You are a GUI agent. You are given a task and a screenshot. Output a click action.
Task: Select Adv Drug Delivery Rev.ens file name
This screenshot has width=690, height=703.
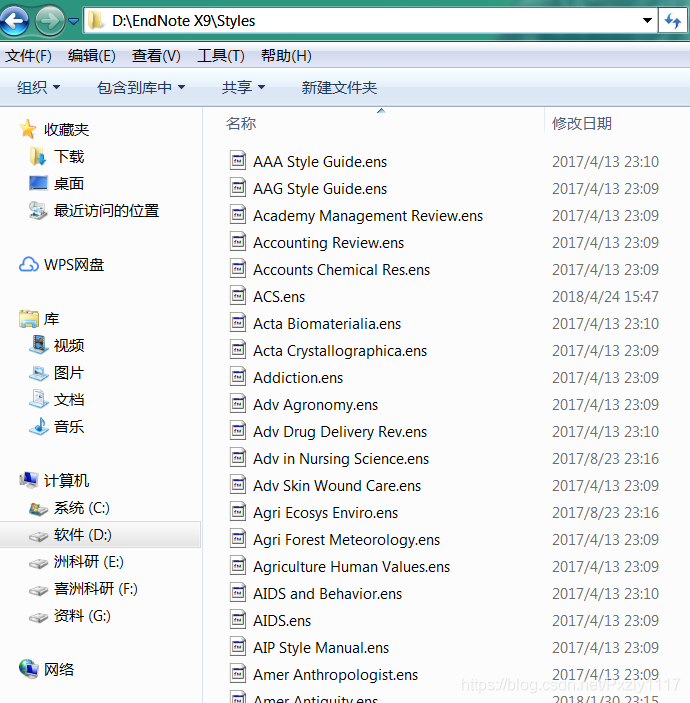pyautogui.click(x=340, y=432)
